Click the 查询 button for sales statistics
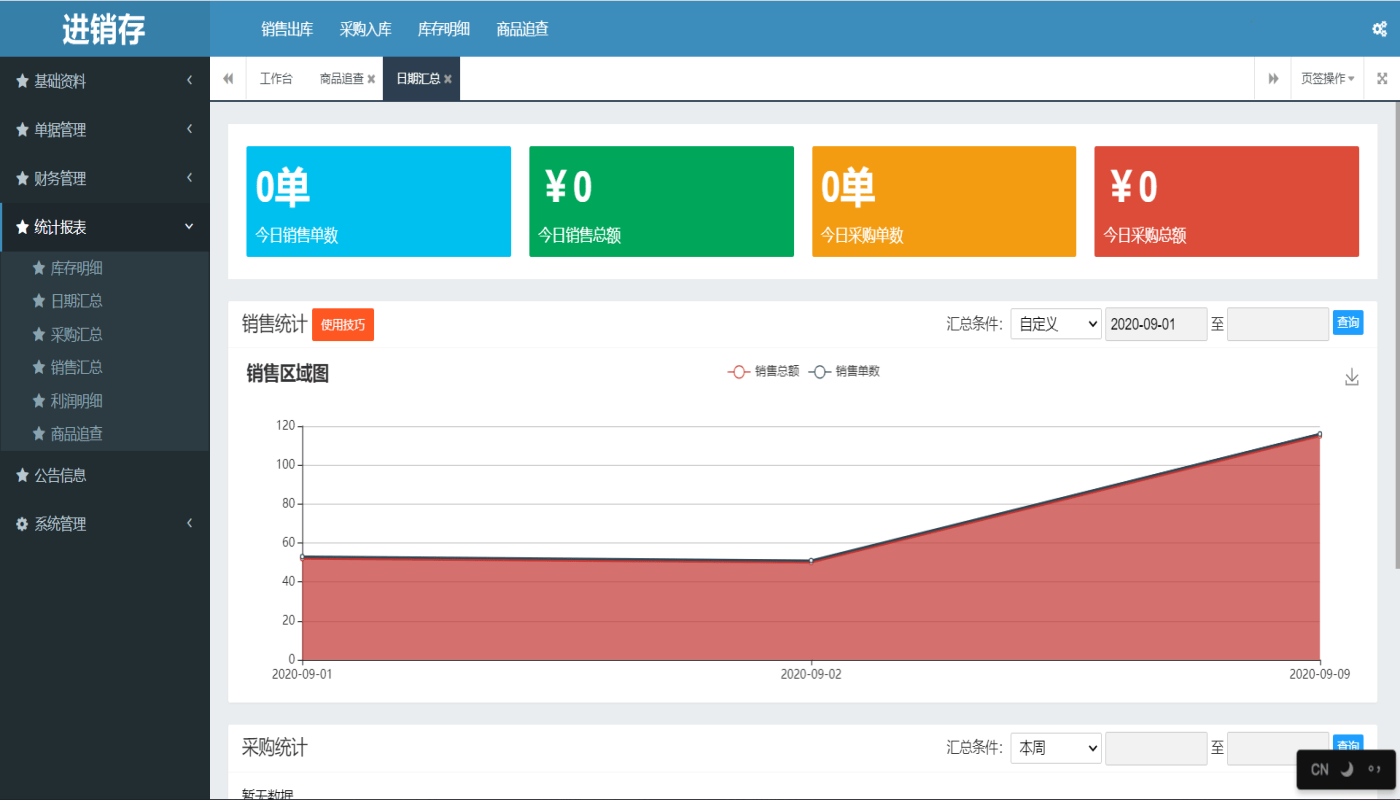The image size is (1400, 800). pyautogui.click(x=1347, y=322)
